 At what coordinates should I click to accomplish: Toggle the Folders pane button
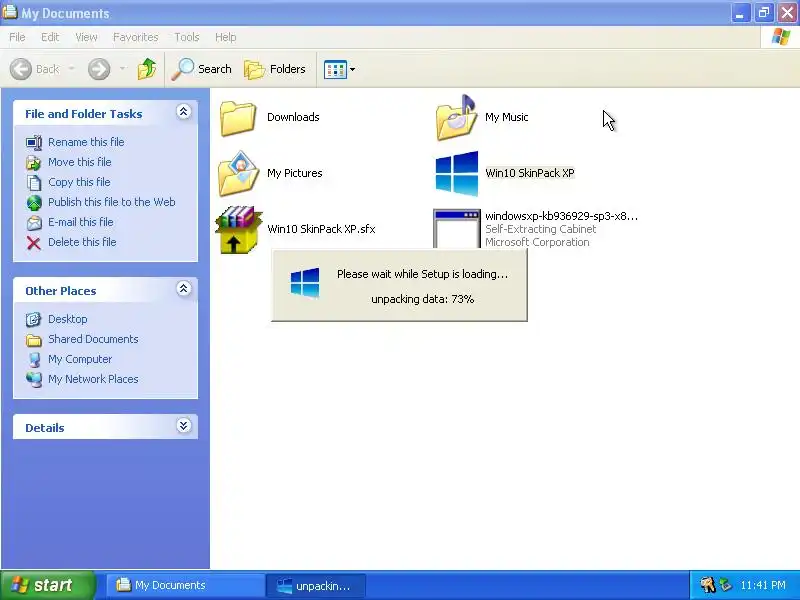[x=275, y=69]
